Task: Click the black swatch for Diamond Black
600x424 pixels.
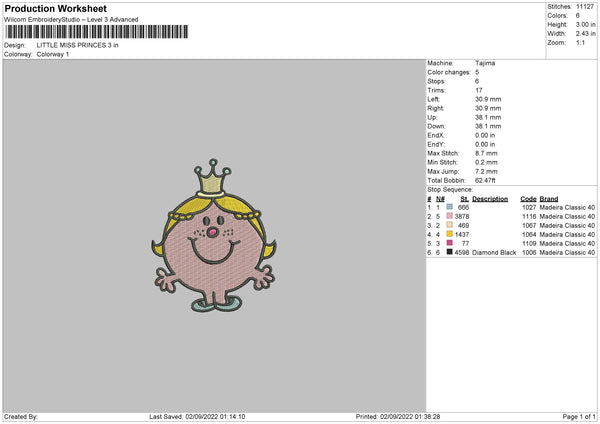Action: coord(449,252)
